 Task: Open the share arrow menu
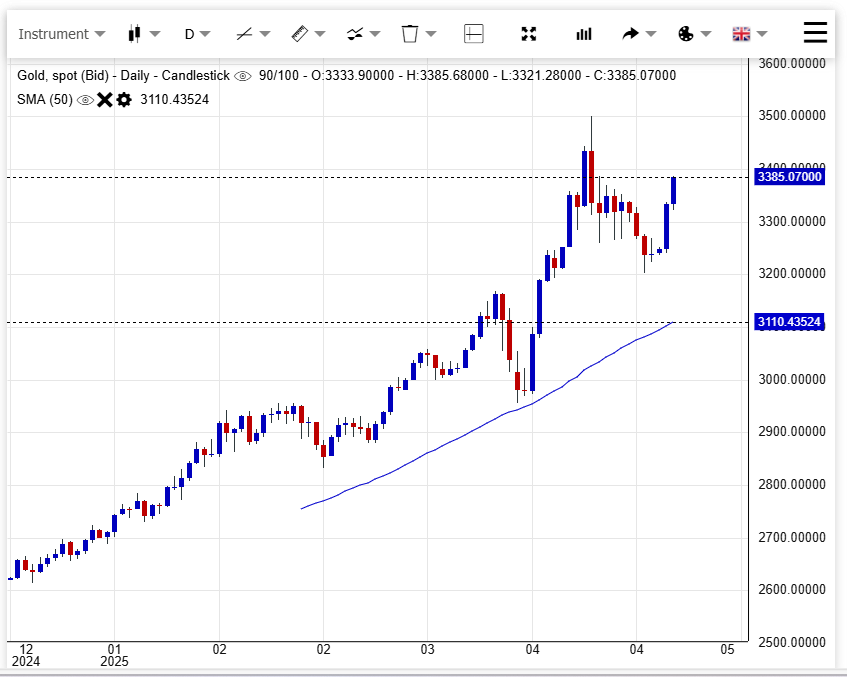pos(638,34)
